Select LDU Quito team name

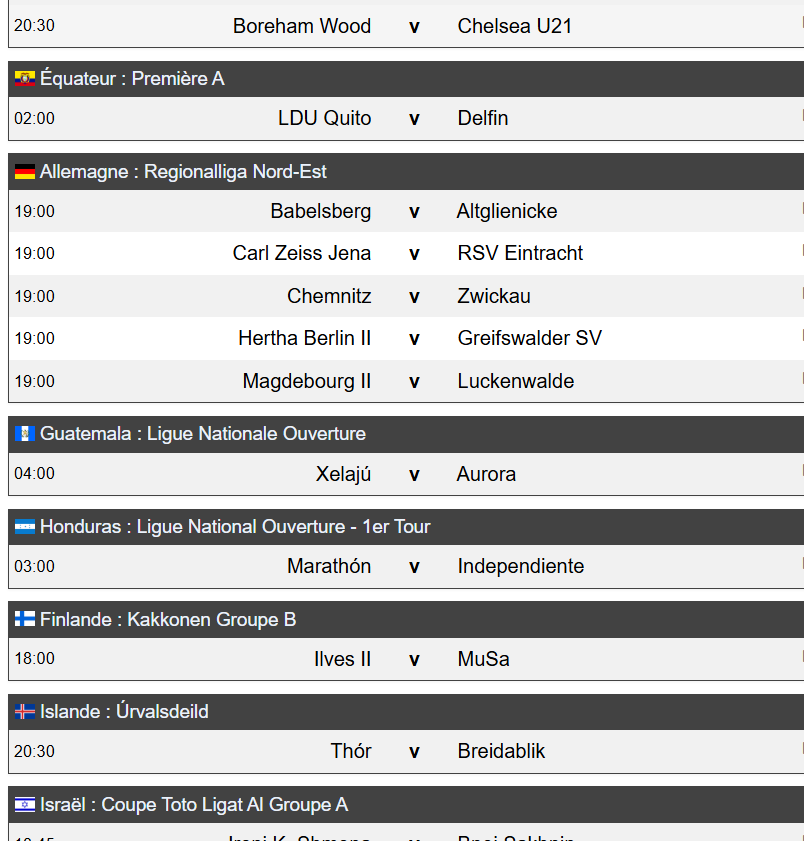click(x=324, y=118)
